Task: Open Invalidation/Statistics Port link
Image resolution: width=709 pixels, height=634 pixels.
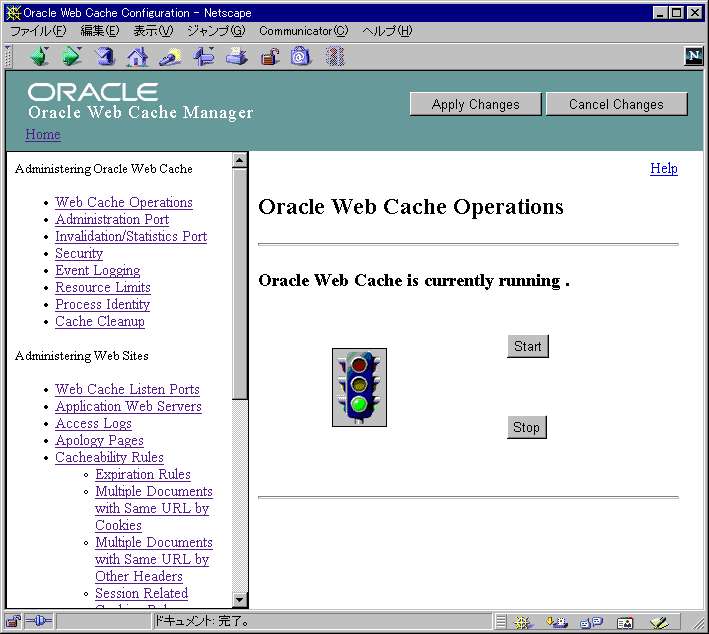Action: click(131, 237)
